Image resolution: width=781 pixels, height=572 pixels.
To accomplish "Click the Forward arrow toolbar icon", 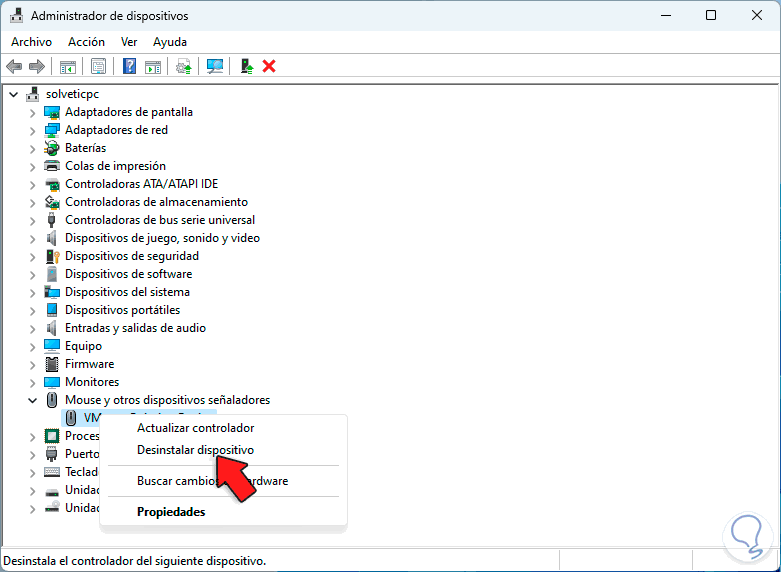I will (x=37, y=66).
